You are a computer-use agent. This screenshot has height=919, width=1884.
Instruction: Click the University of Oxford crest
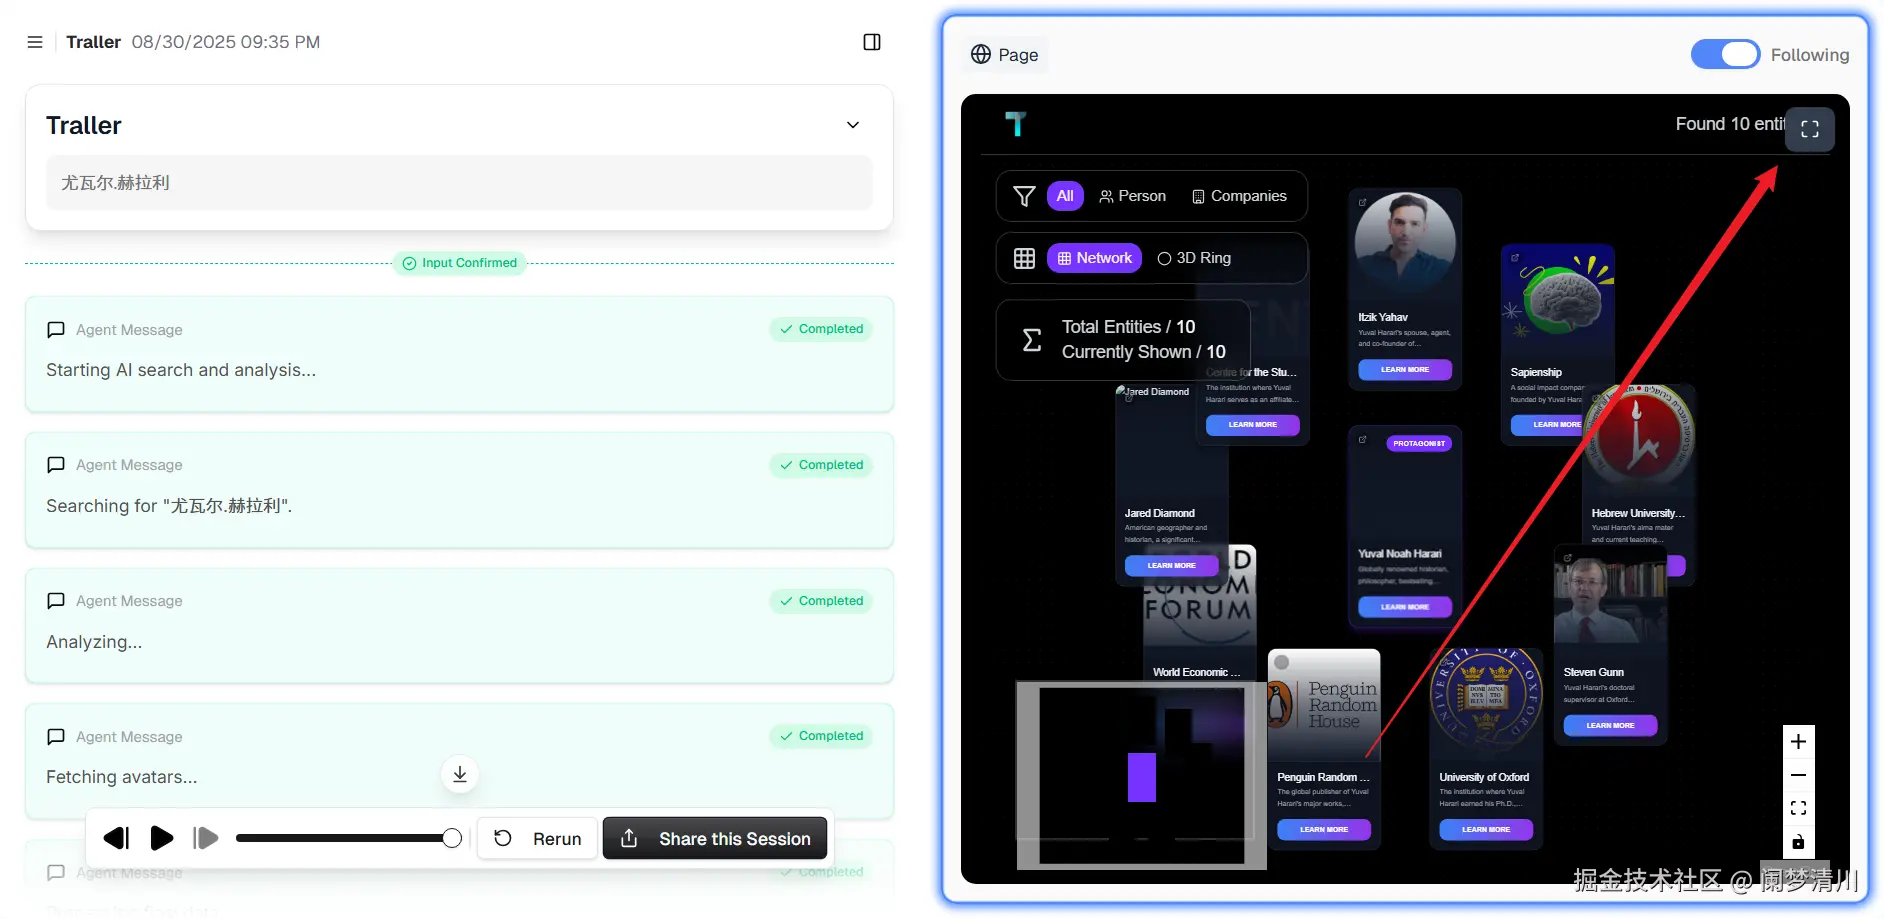pyautogui.click(x=1486, y=698)
